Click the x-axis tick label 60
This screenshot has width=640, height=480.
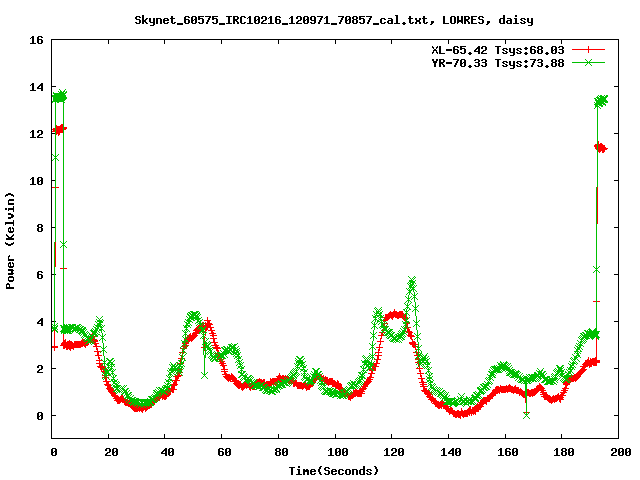coord(224,452)
